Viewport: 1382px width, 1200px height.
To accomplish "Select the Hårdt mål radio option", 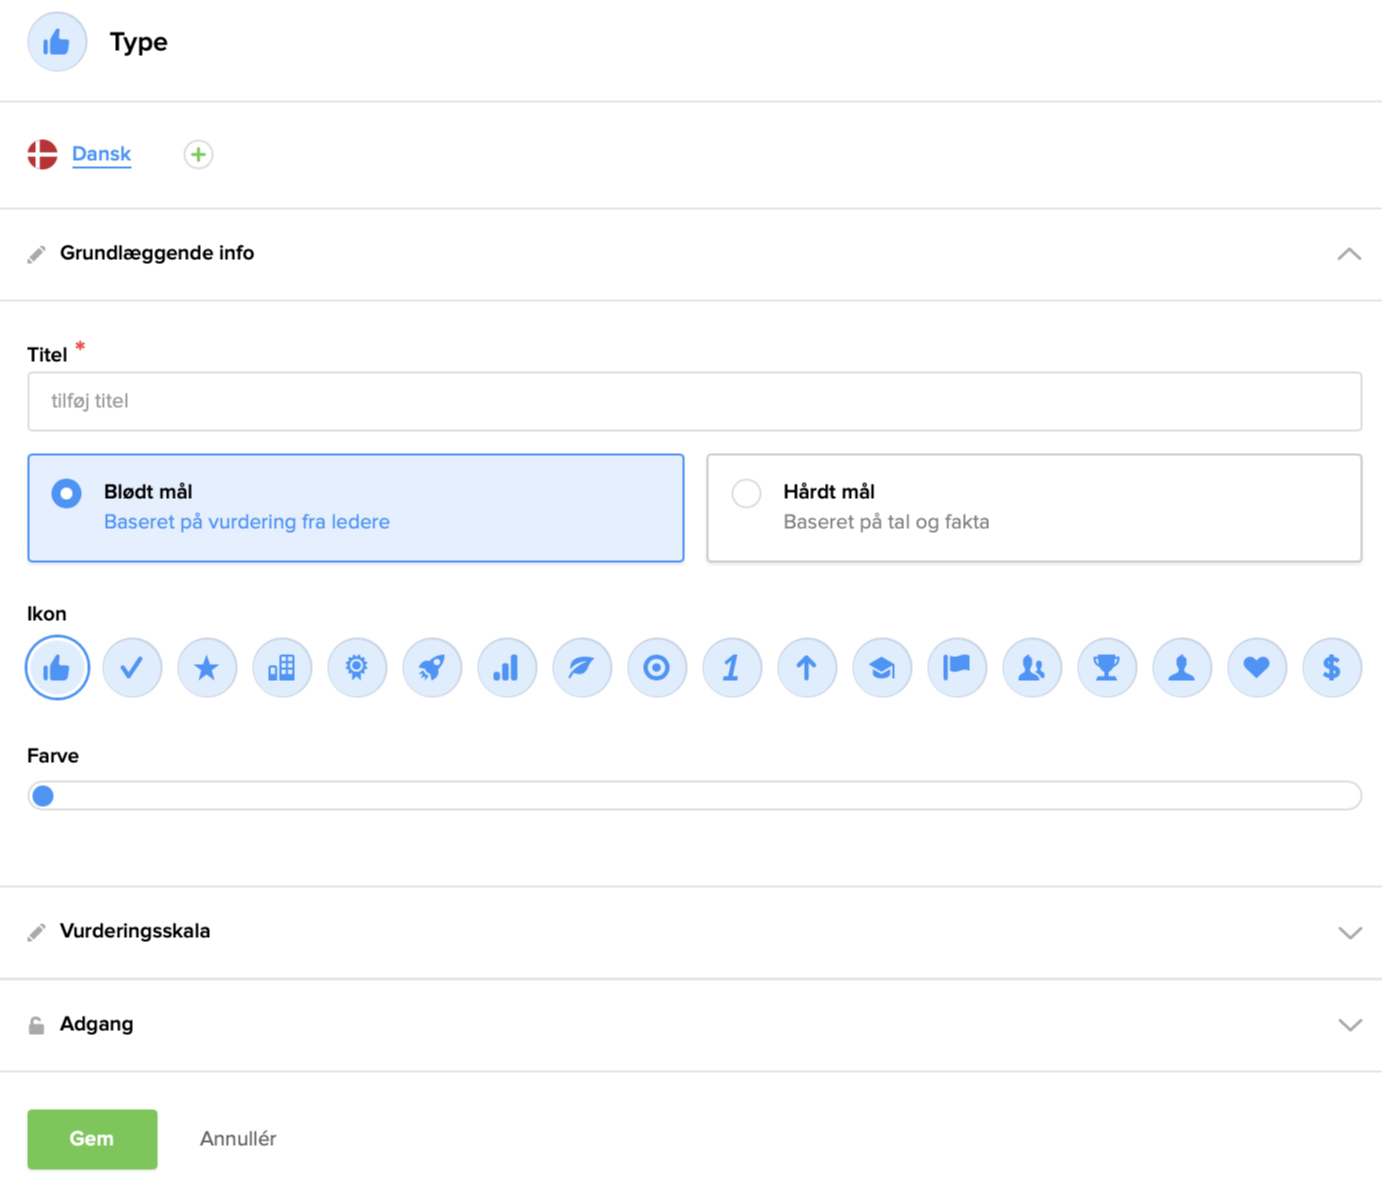I will click(746, 493).
